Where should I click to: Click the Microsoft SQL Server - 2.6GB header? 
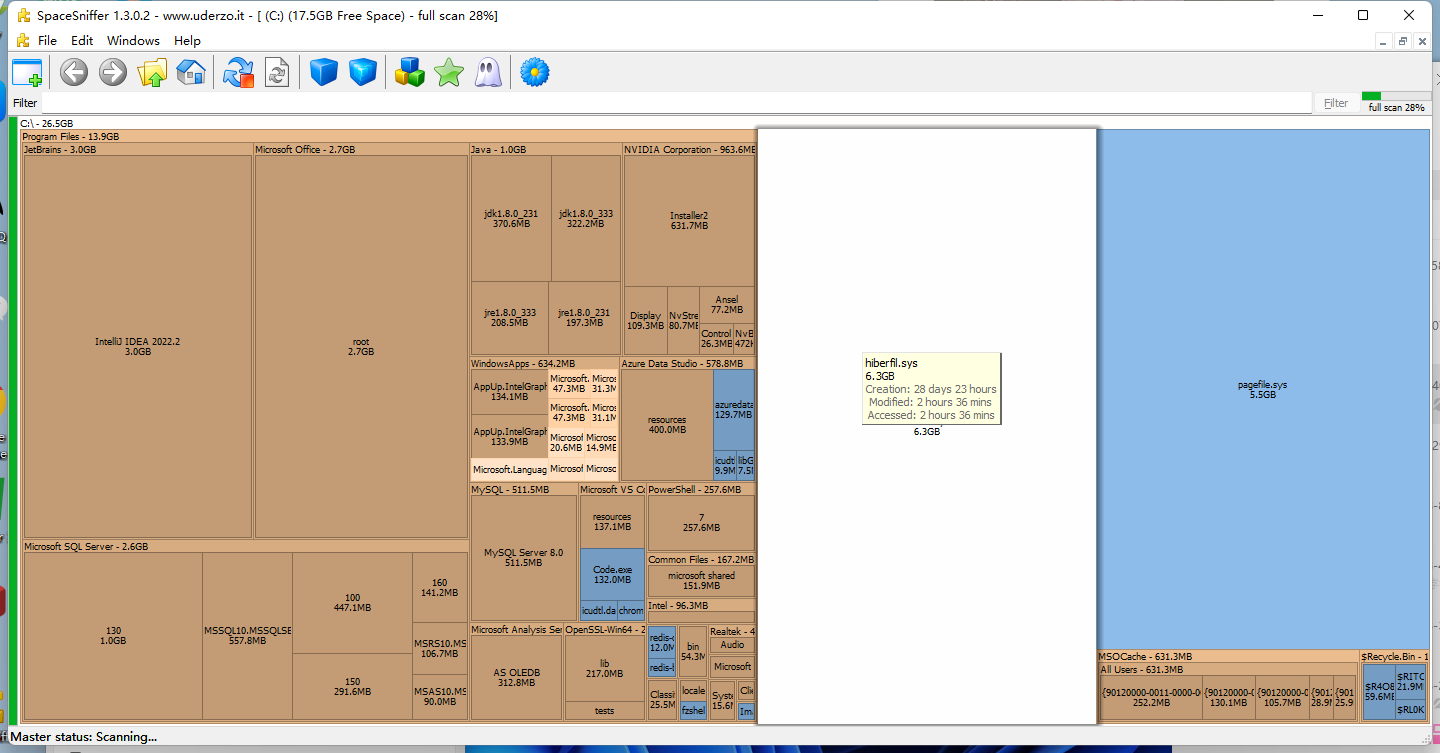[x=245, y=546]
